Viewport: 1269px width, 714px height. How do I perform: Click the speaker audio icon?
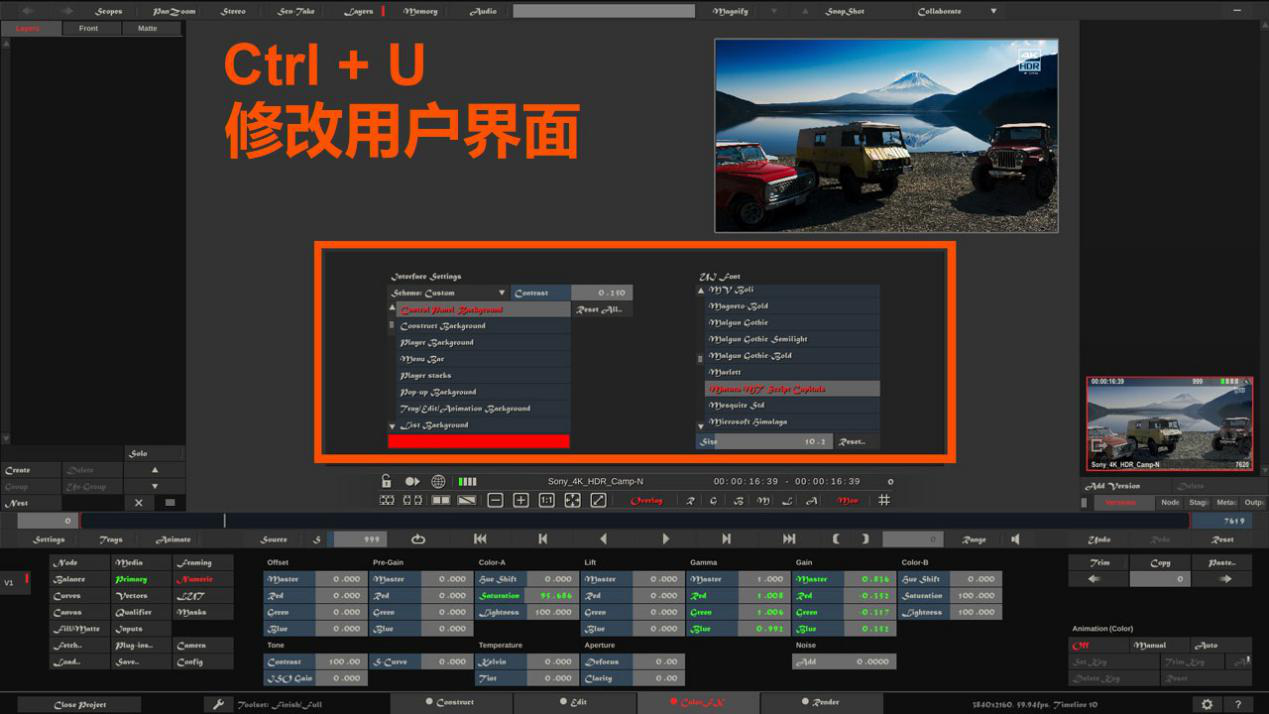(1015, 539)
